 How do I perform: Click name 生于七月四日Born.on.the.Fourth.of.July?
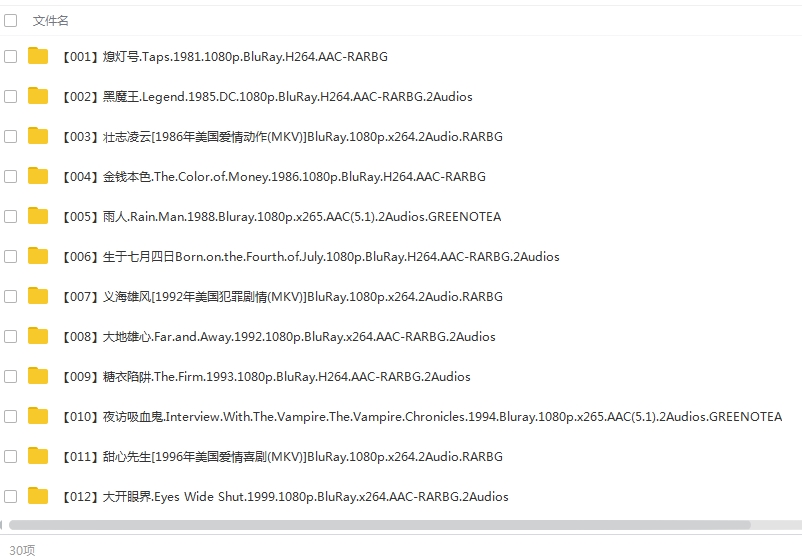point(311,256)
